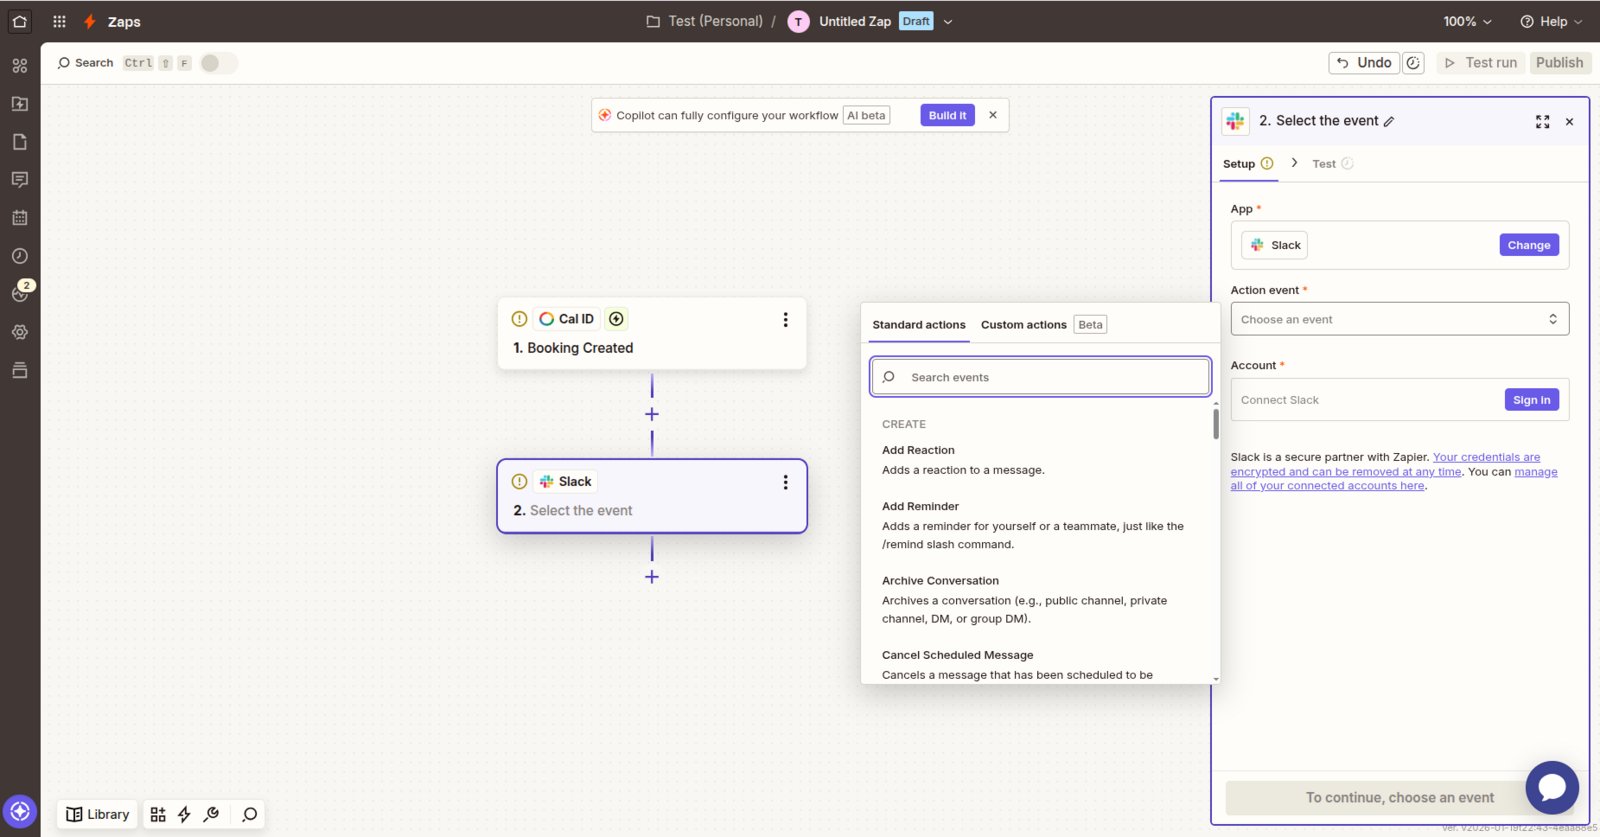Open the notes page icon in the sidebar
This screenshot has height=837, width=1600.
point(19,142)
